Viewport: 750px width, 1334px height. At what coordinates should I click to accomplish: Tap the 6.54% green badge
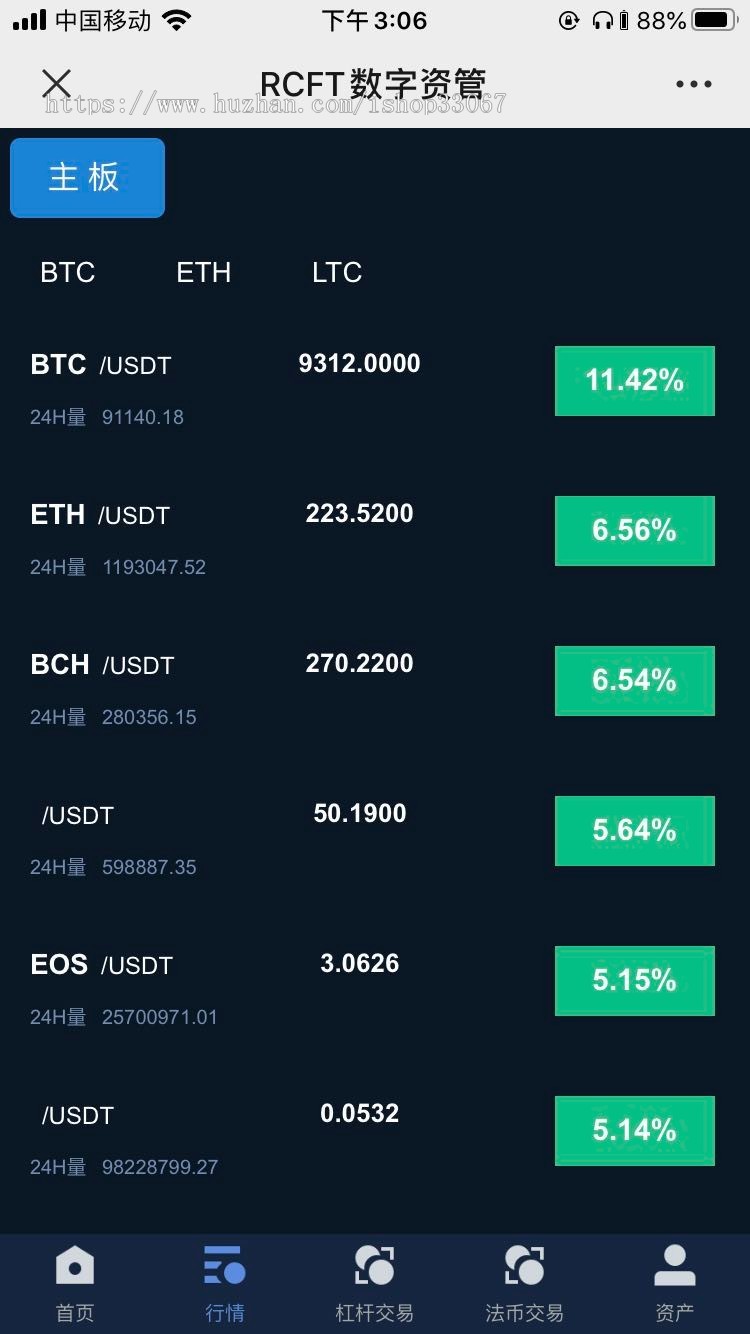pyautogui.click(x=634, y=680)
